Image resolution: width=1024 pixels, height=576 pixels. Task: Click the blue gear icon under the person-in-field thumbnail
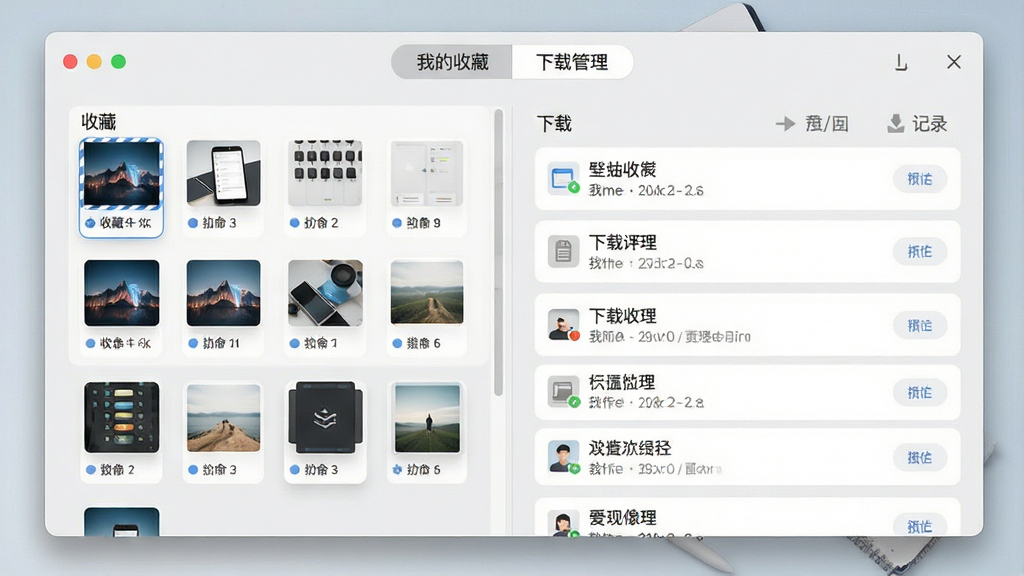[396, 470]
